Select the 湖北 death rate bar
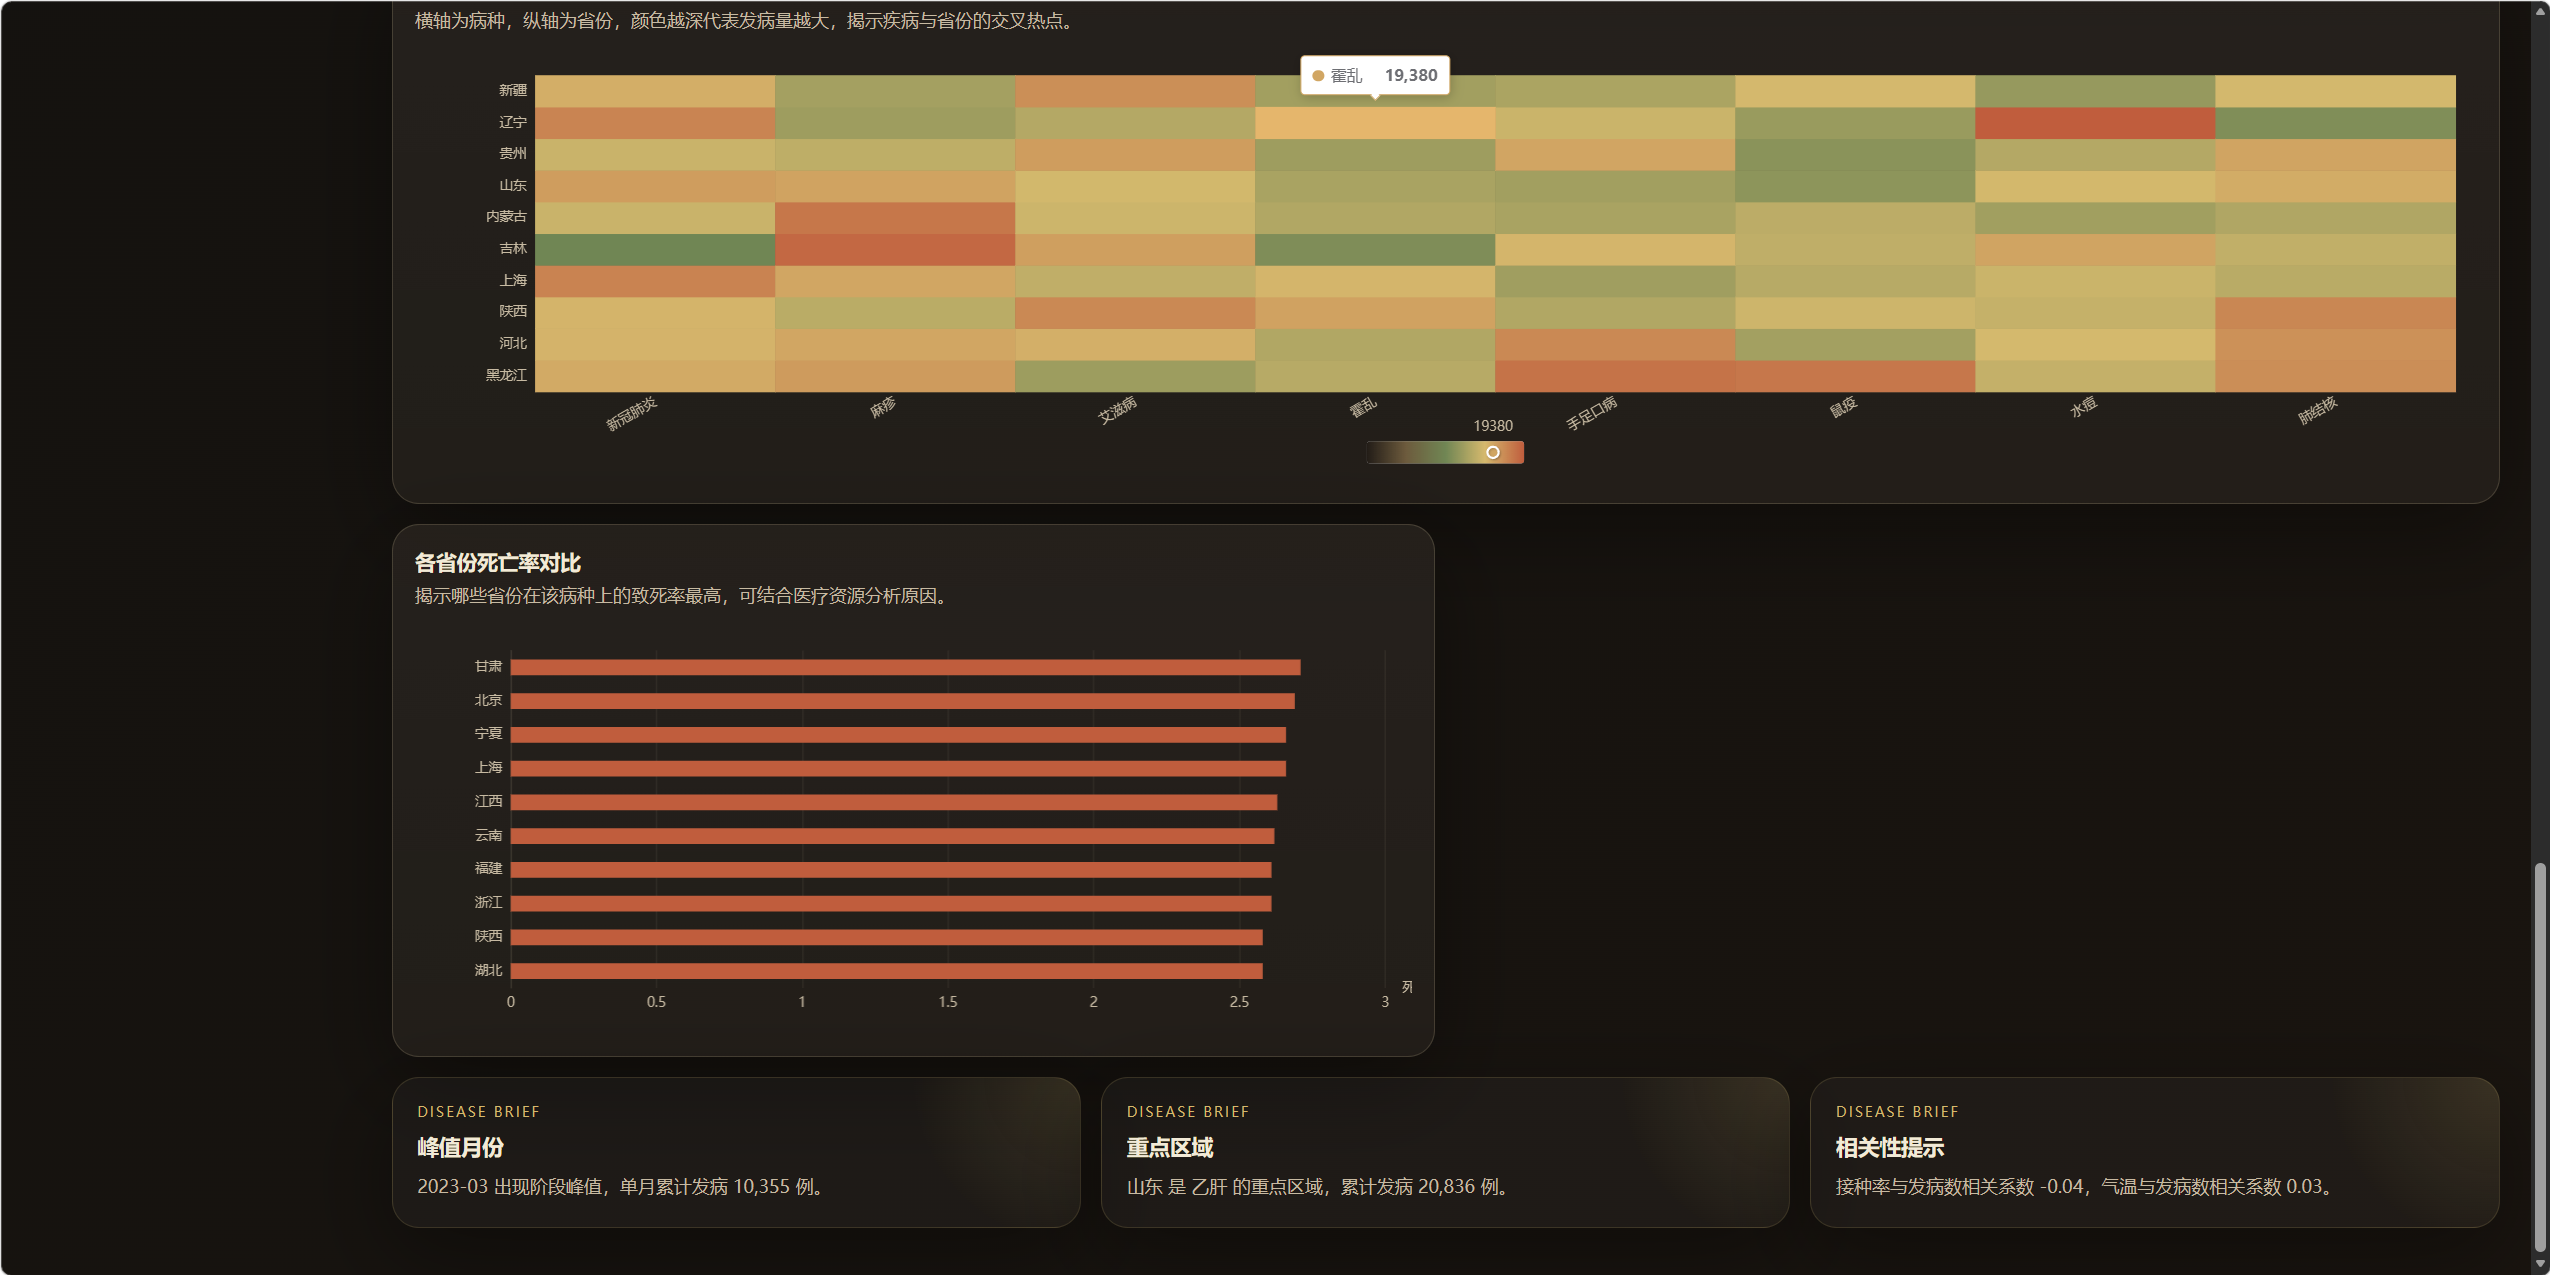 pyautogui.click(x=886, y=971)
